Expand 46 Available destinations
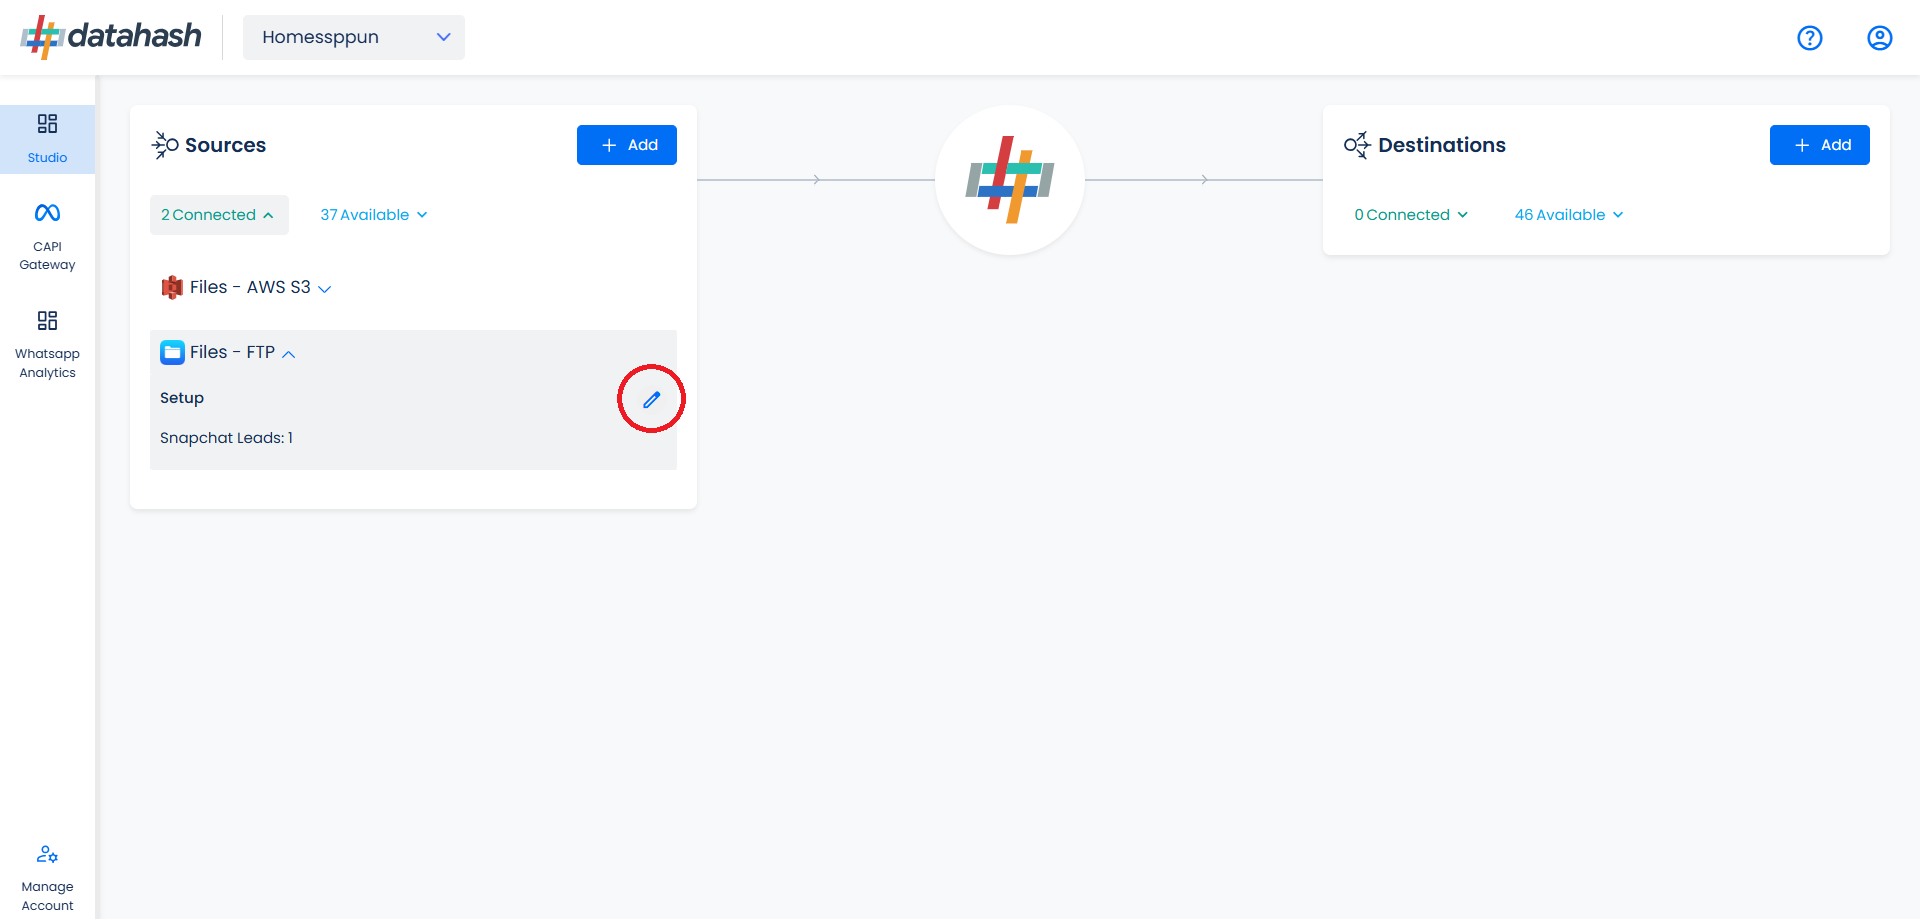Viewport: 1920px width, 924px height. pyautogui.click(x=1569, y=215)
